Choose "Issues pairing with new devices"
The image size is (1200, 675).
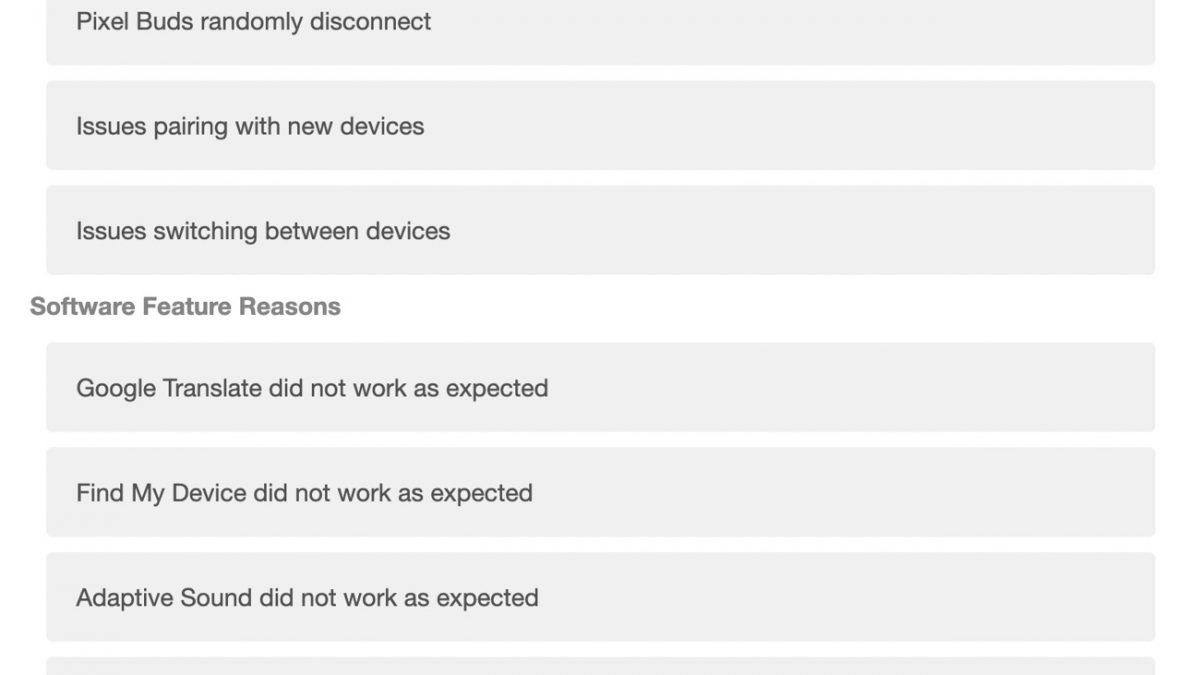(x=600, y=126)
